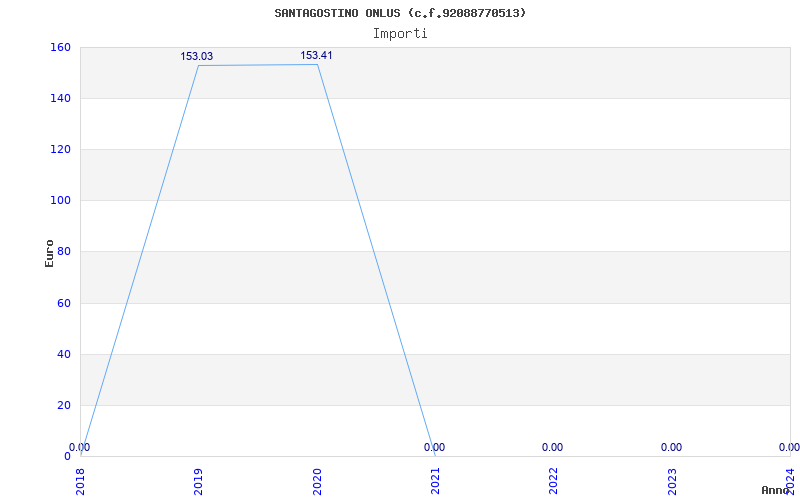Click the 2024 year axis label
This screenshot has width=800, height=500.
pos(790,481)
